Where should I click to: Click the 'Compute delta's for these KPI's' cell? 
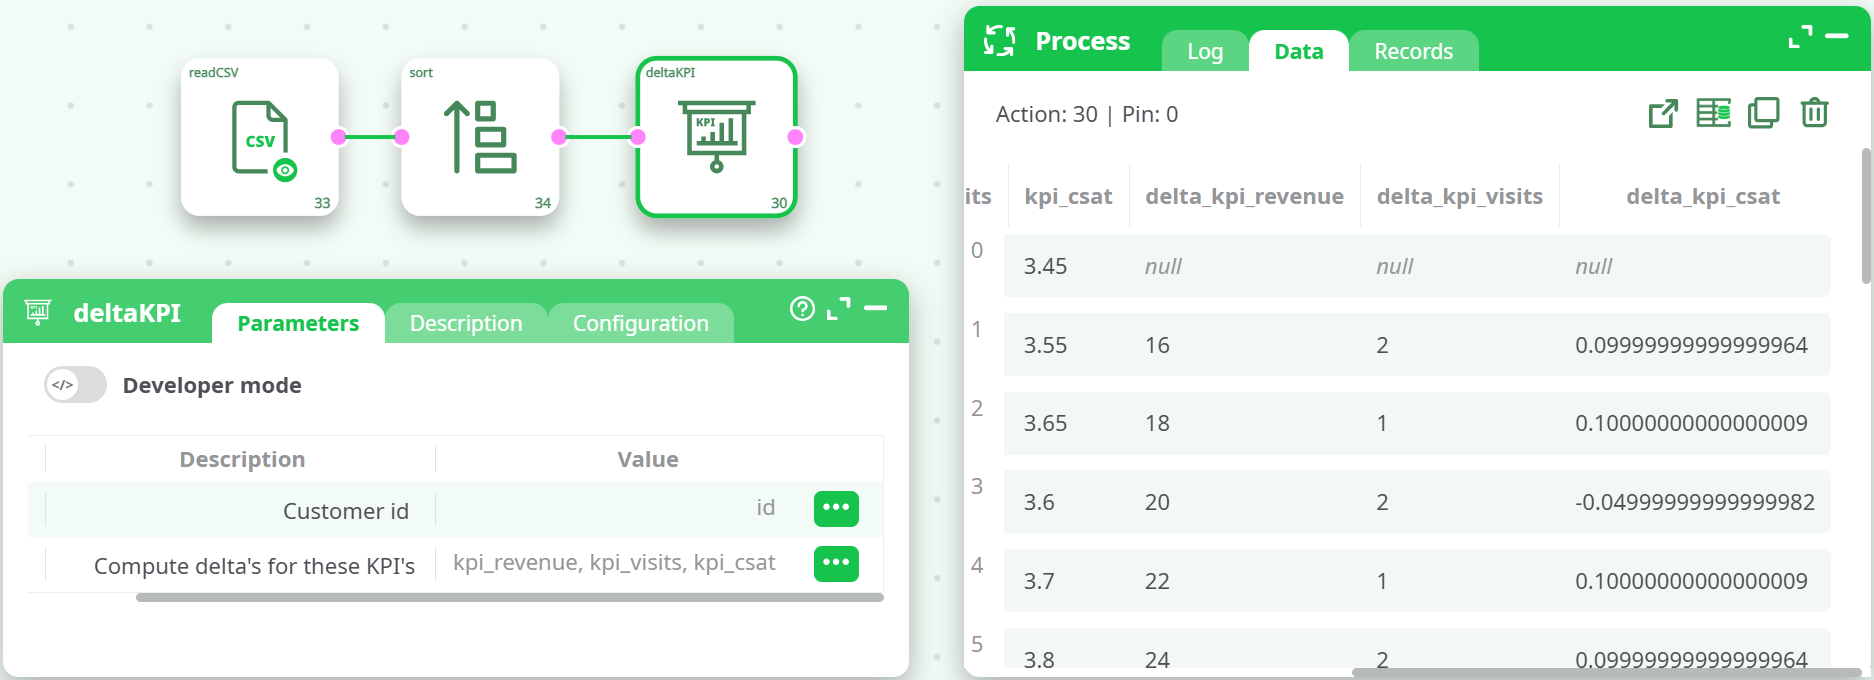tap(241, 565)
